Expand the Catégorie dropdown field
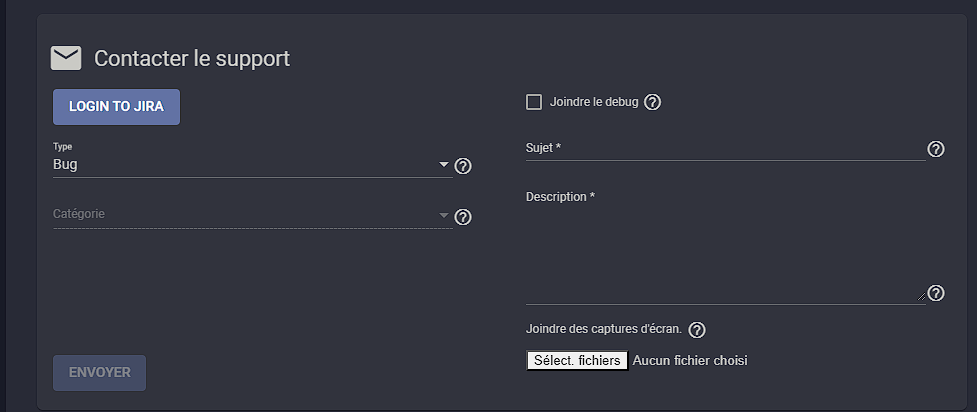The width and height of the screenshot is (977, 412). (253, 215)
